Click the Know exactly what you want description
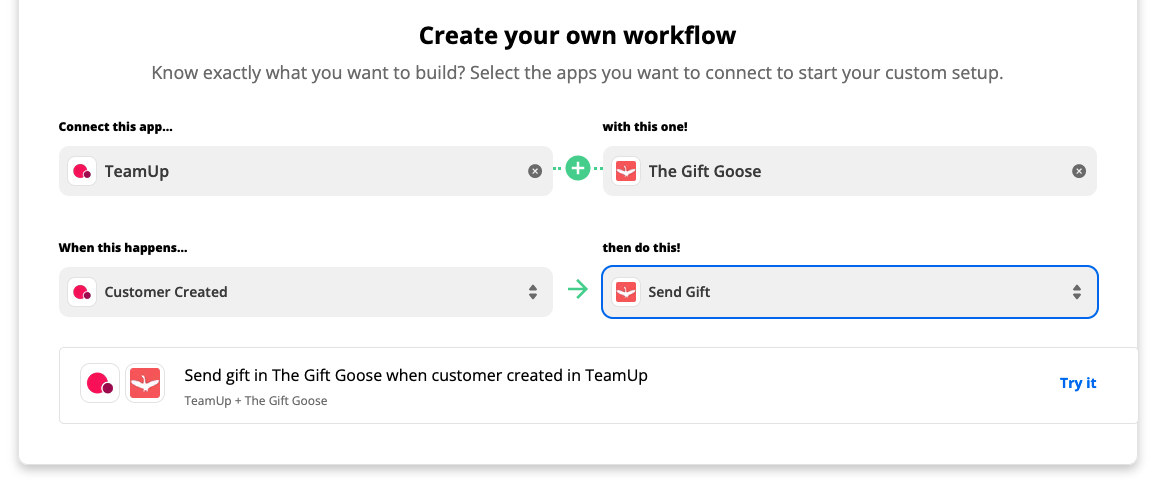The height and width of the screenshot is (480, 1152). tap(577, 74)
